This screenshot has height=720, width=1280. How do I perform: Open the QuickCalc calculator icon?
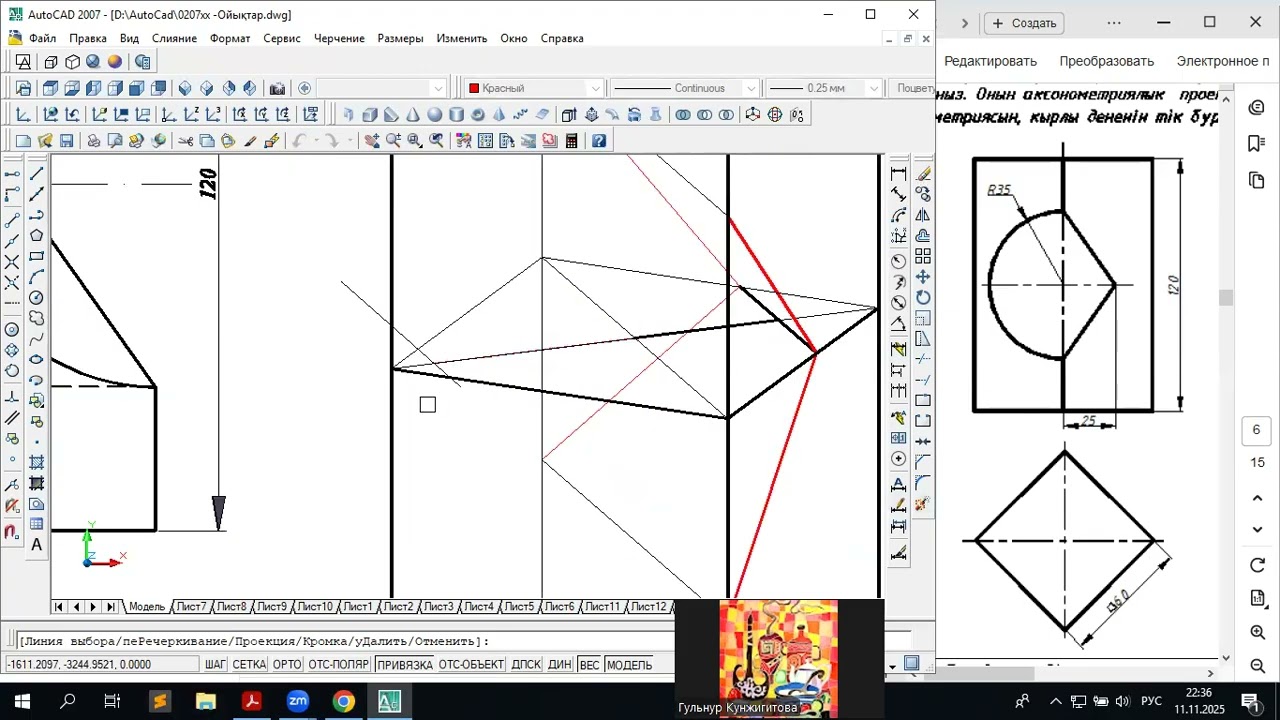pyautogui.click(x=571, y=141)
